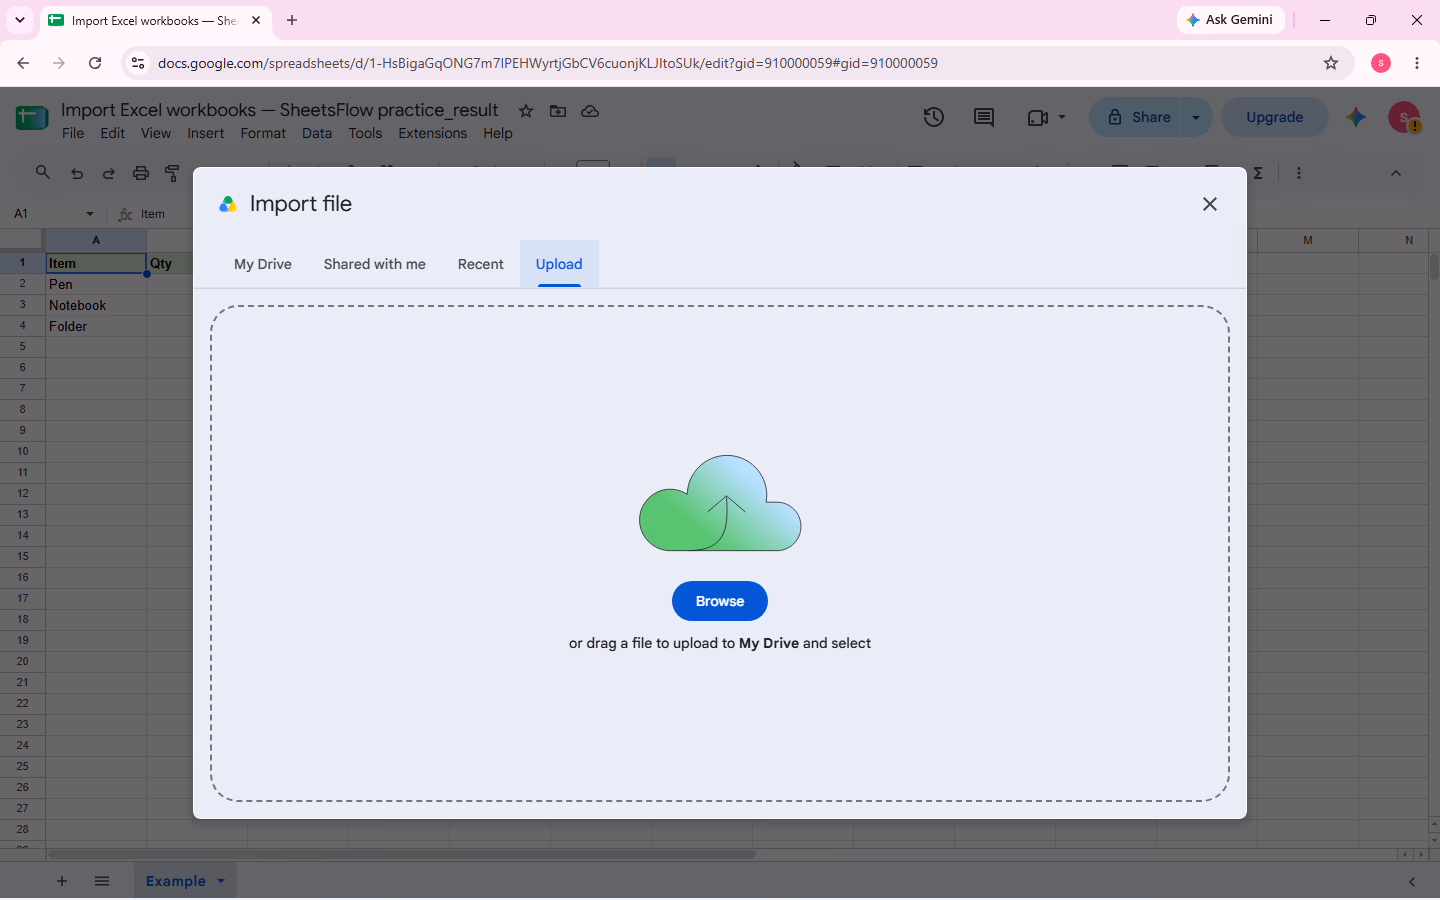1440x900 pixels.
Task: Click the Meet video call icon
Action: [1038, 117]
